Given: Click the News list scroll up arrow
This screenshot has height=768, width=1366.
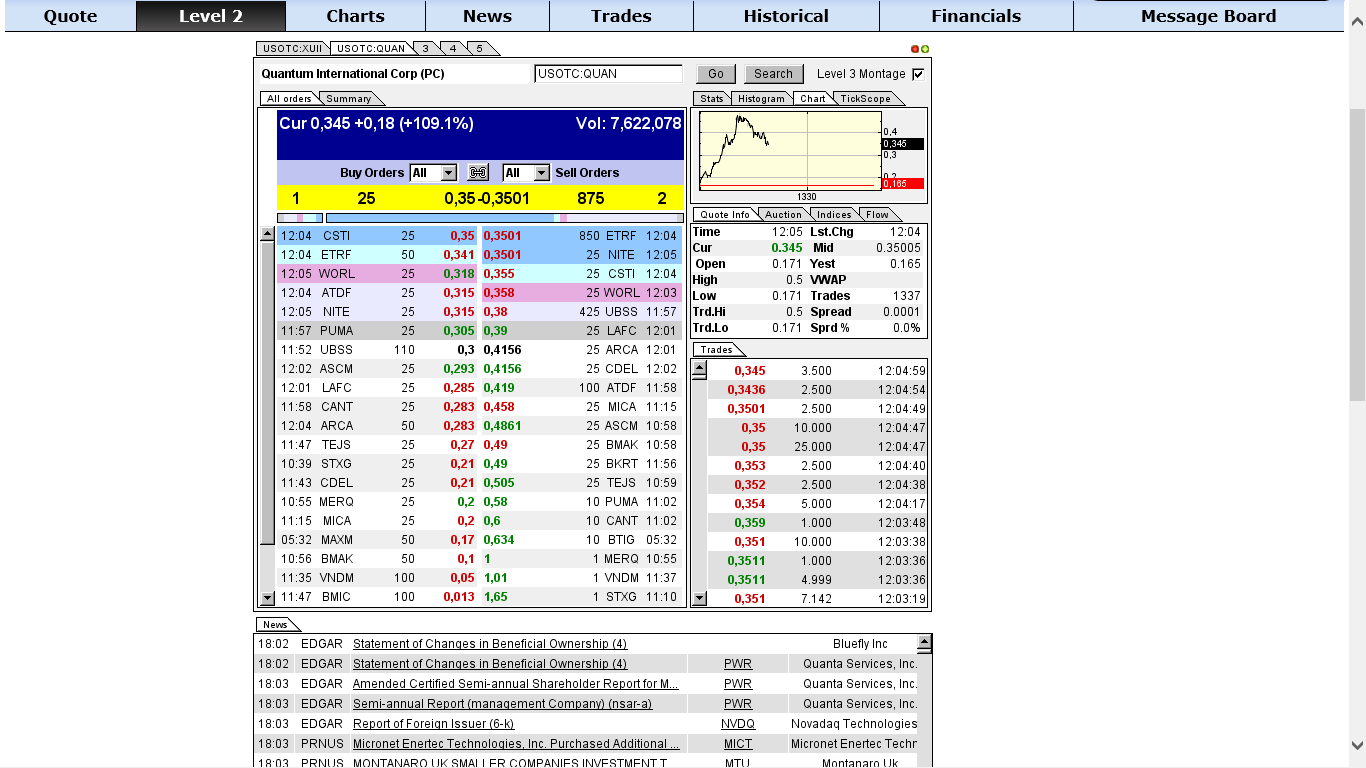Looking at the screenshot, I should pyautogui.click(x=924, y=642).
